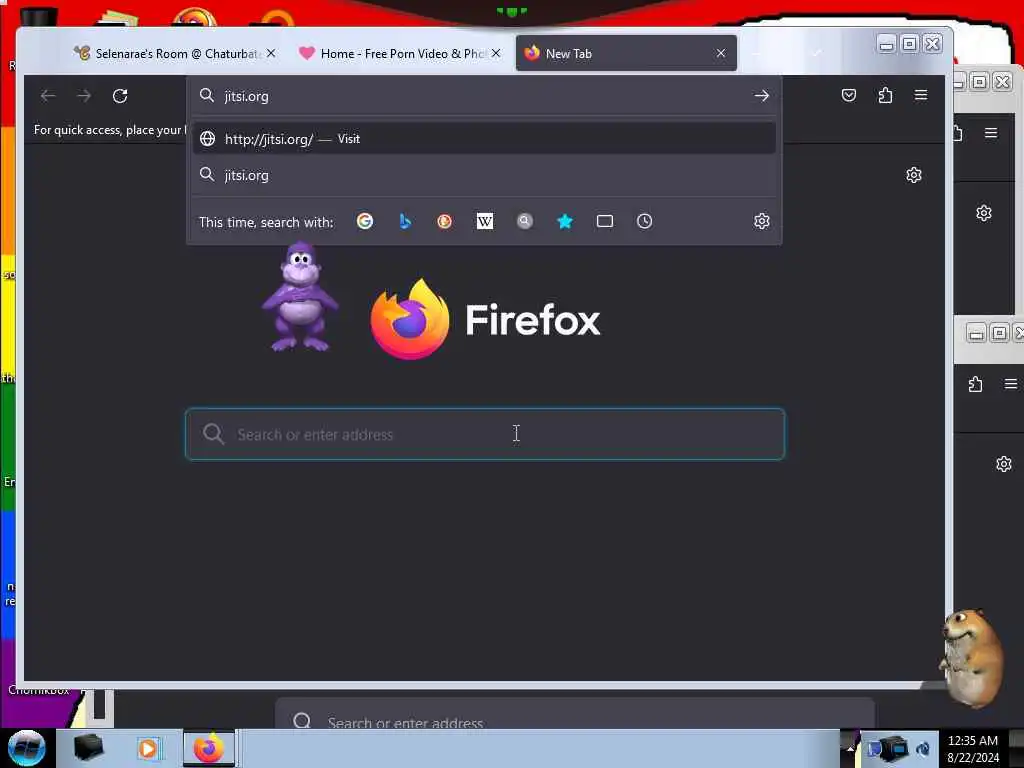
Task: Click the gear icon in second background window
Action: [x=984, y=214]
